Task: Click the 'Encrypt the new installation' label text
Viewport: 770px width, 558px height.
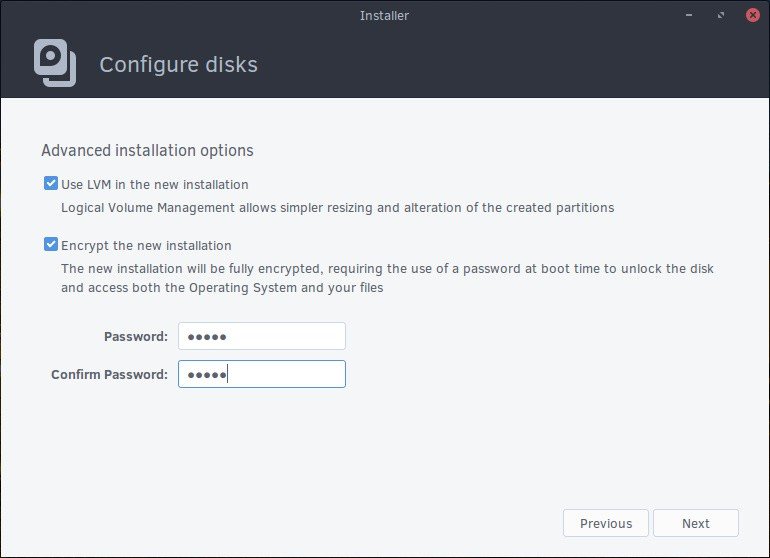Action: coord(146,245)
